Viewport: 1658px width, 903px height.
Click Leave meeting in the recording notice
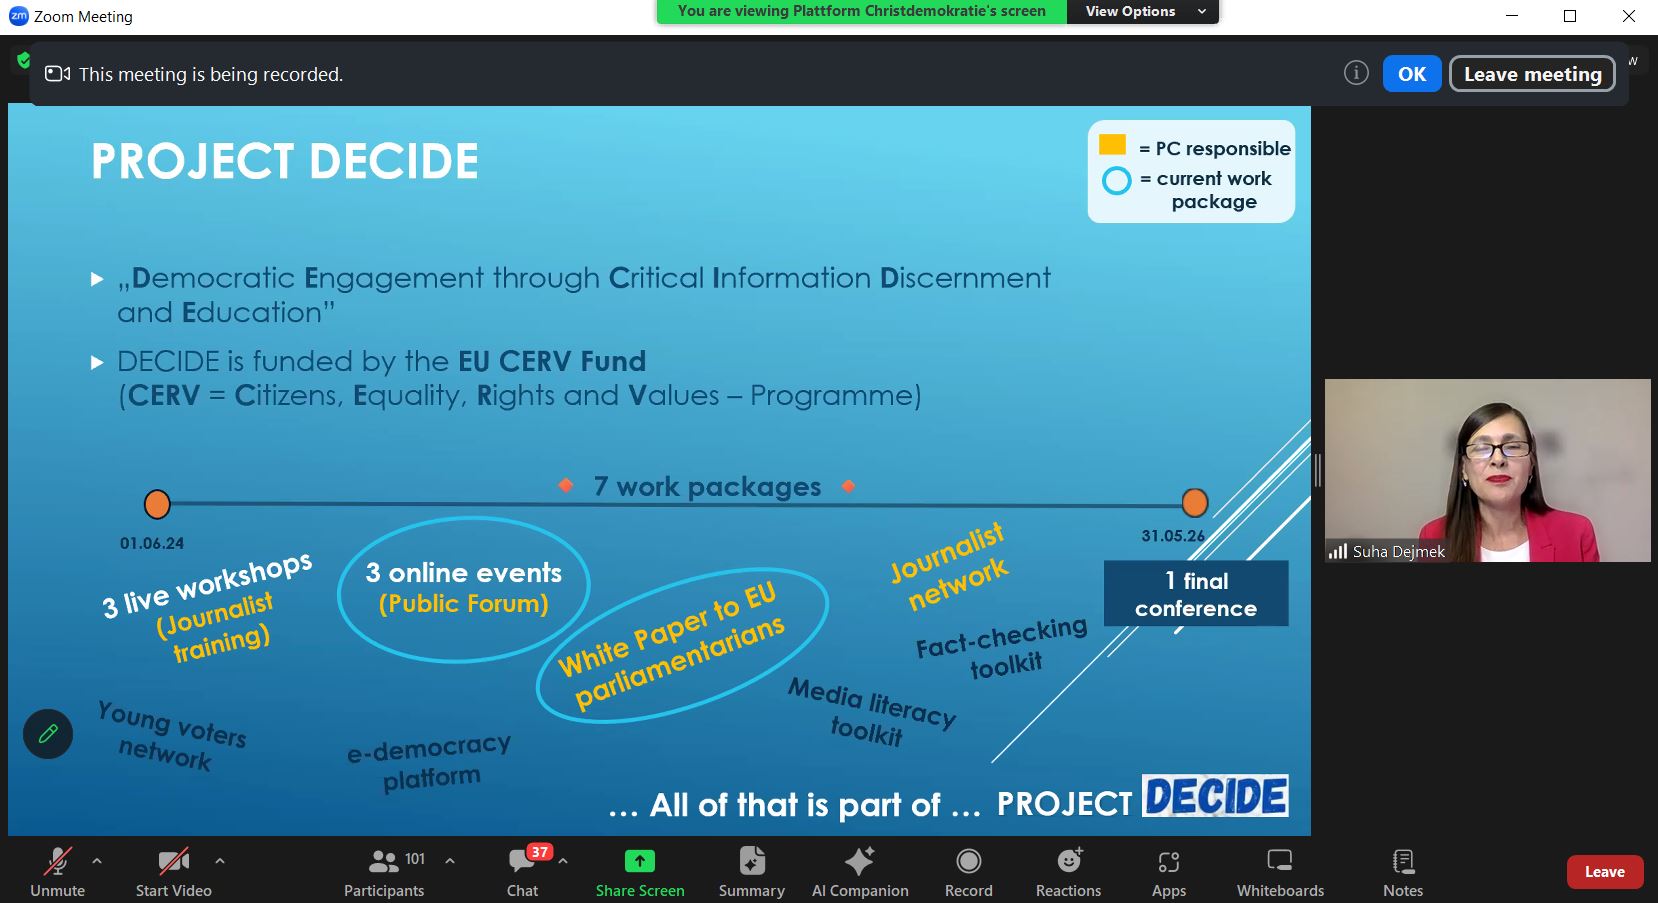click(1532, 74)
